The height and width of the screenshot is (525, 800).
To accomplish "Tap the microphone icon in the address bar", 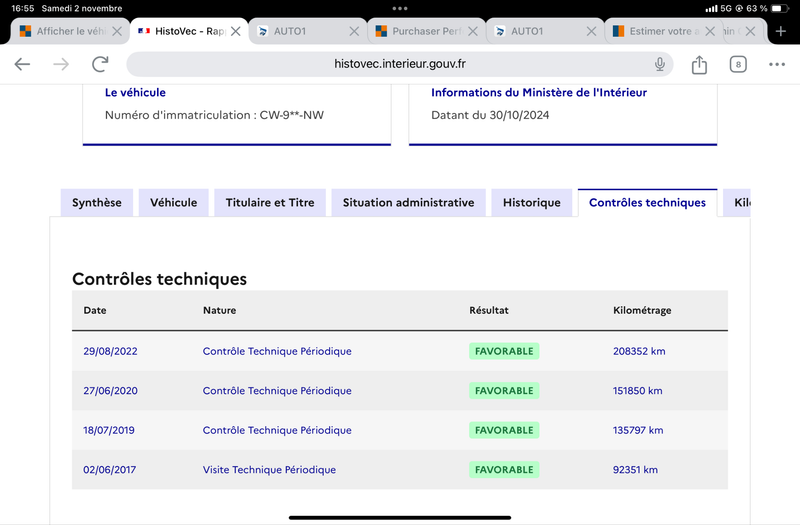I will (x=659, y=64).
